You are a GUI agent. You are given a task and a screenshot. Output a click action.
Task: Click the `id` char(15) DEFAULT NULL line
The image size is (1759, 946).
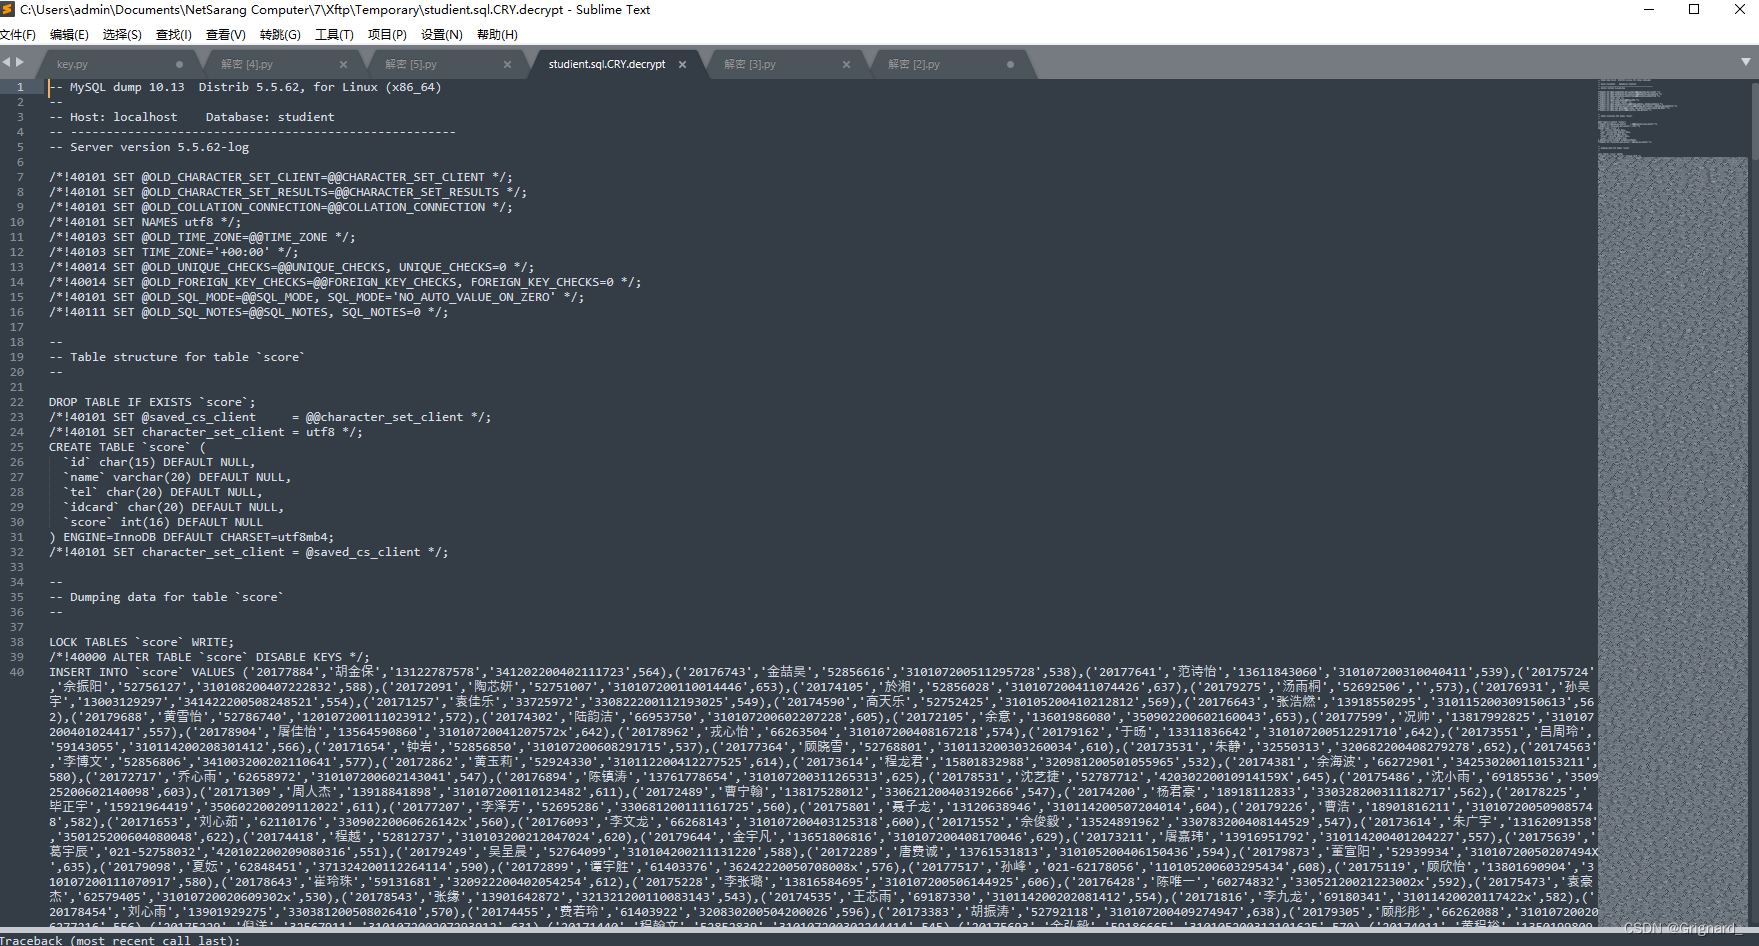click(x=159, y=462)
